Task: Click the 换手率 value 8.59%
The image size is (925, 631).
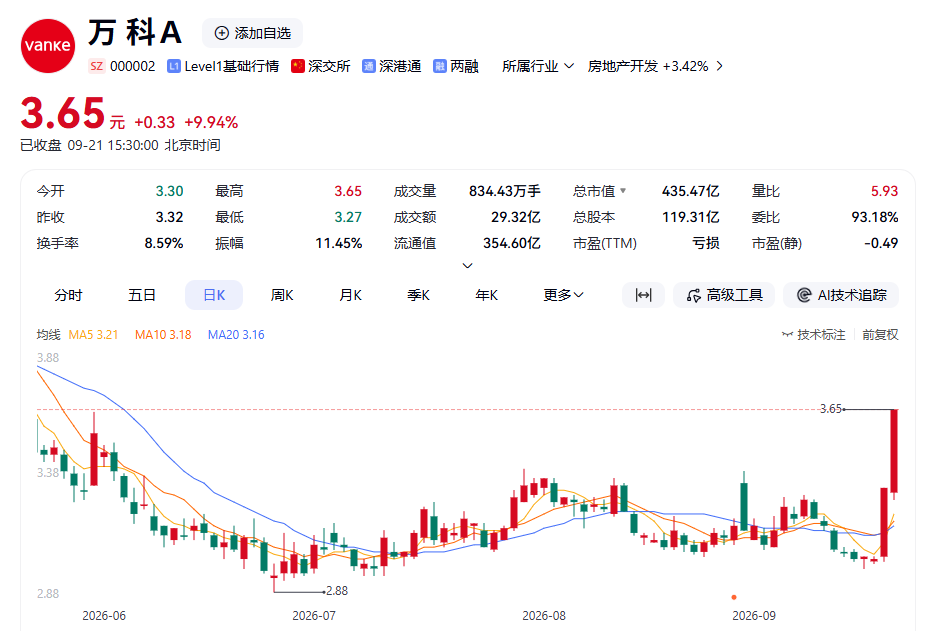Action: 164,243
